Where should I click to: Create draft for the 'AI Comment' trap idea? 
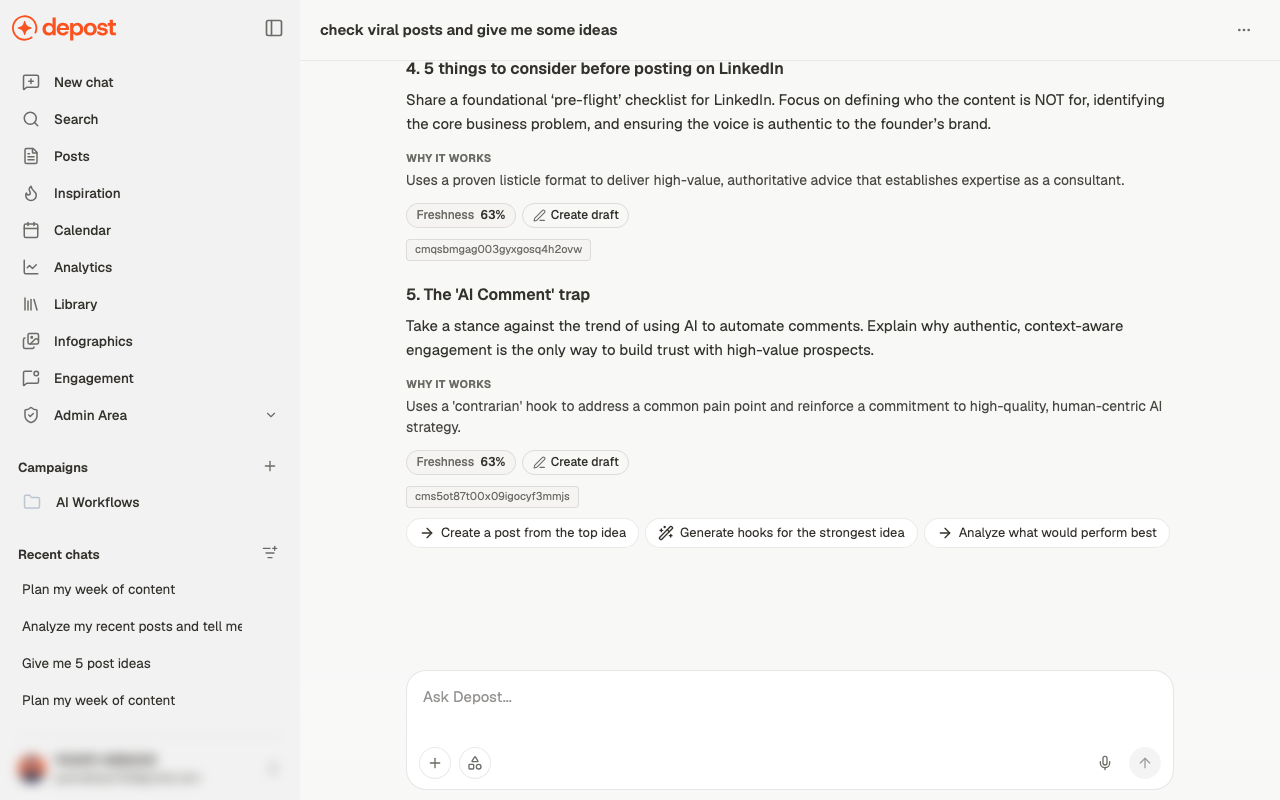pyautogui.click(x=575, y=462)
